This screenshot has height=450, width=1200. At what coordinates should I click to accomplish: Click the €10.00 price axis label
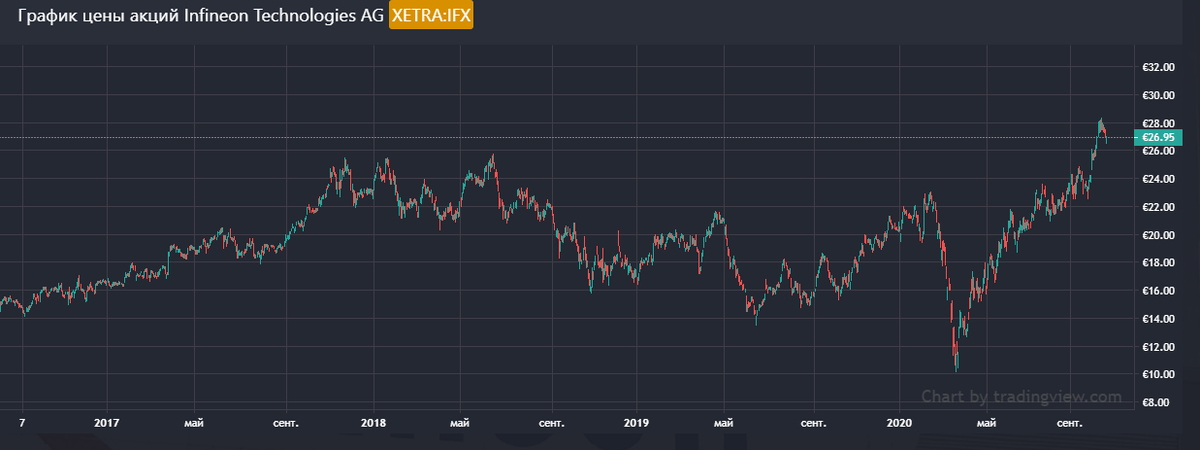click(x=1157, y=374)
